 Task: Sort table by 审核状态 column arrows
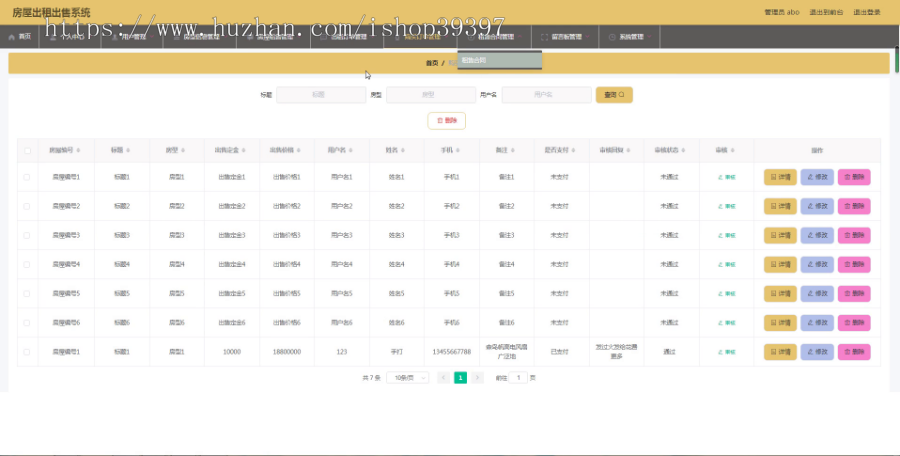point(683,150)
